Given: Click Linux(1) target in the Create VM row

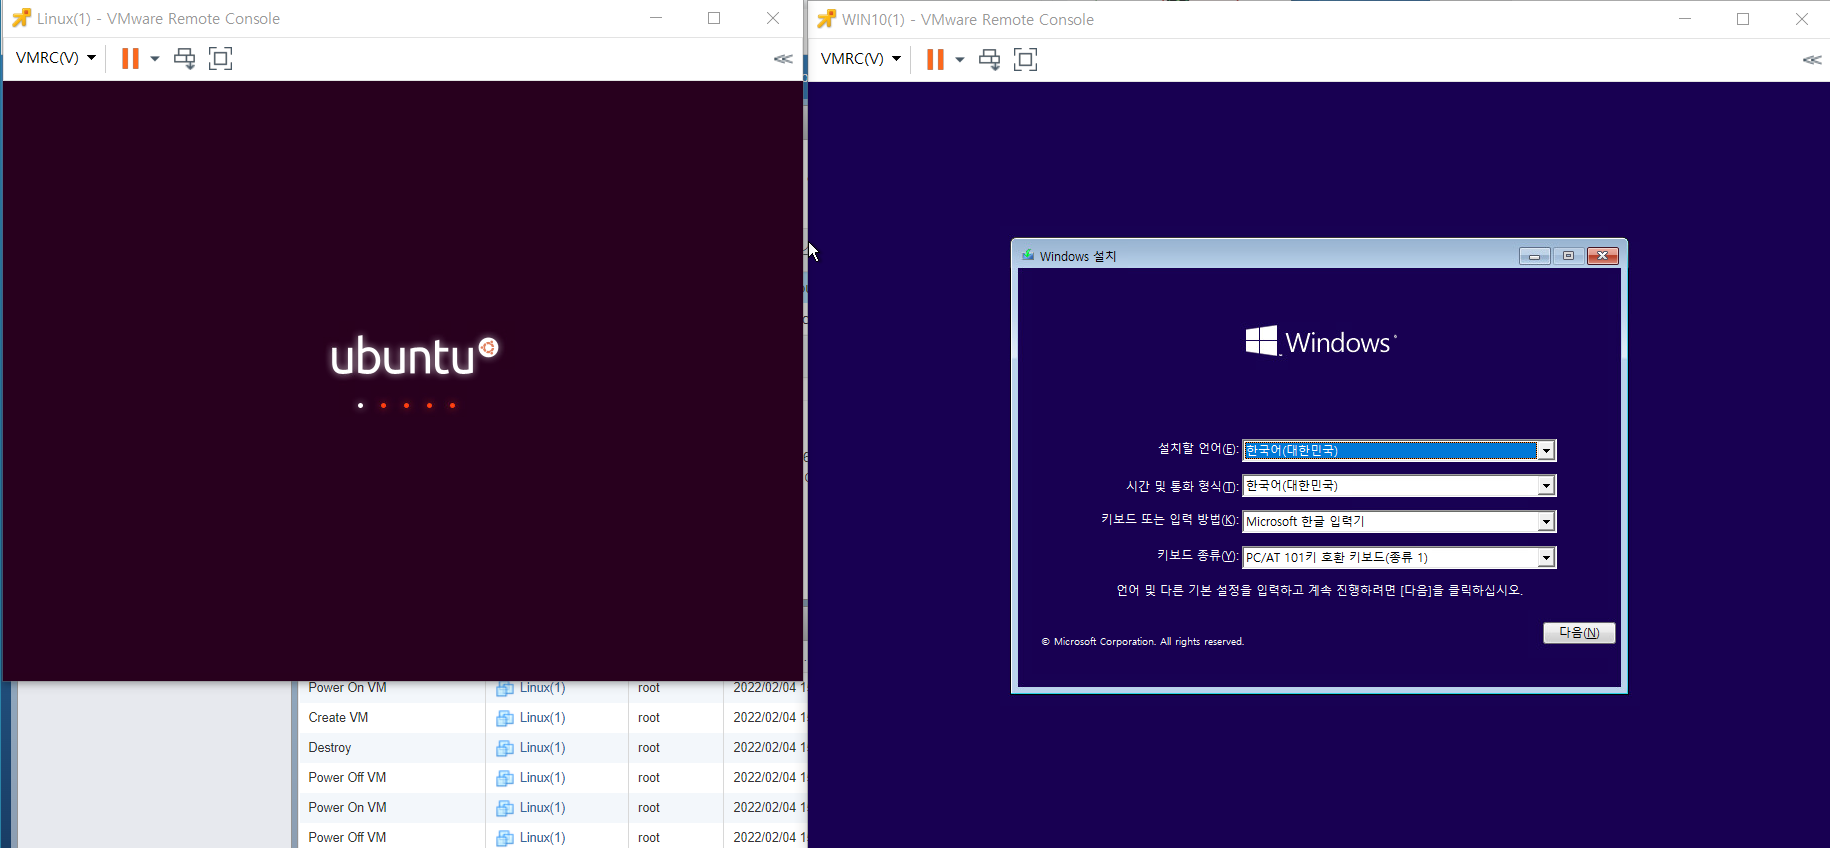Looking at the screenshot, I should coord(542,718).
